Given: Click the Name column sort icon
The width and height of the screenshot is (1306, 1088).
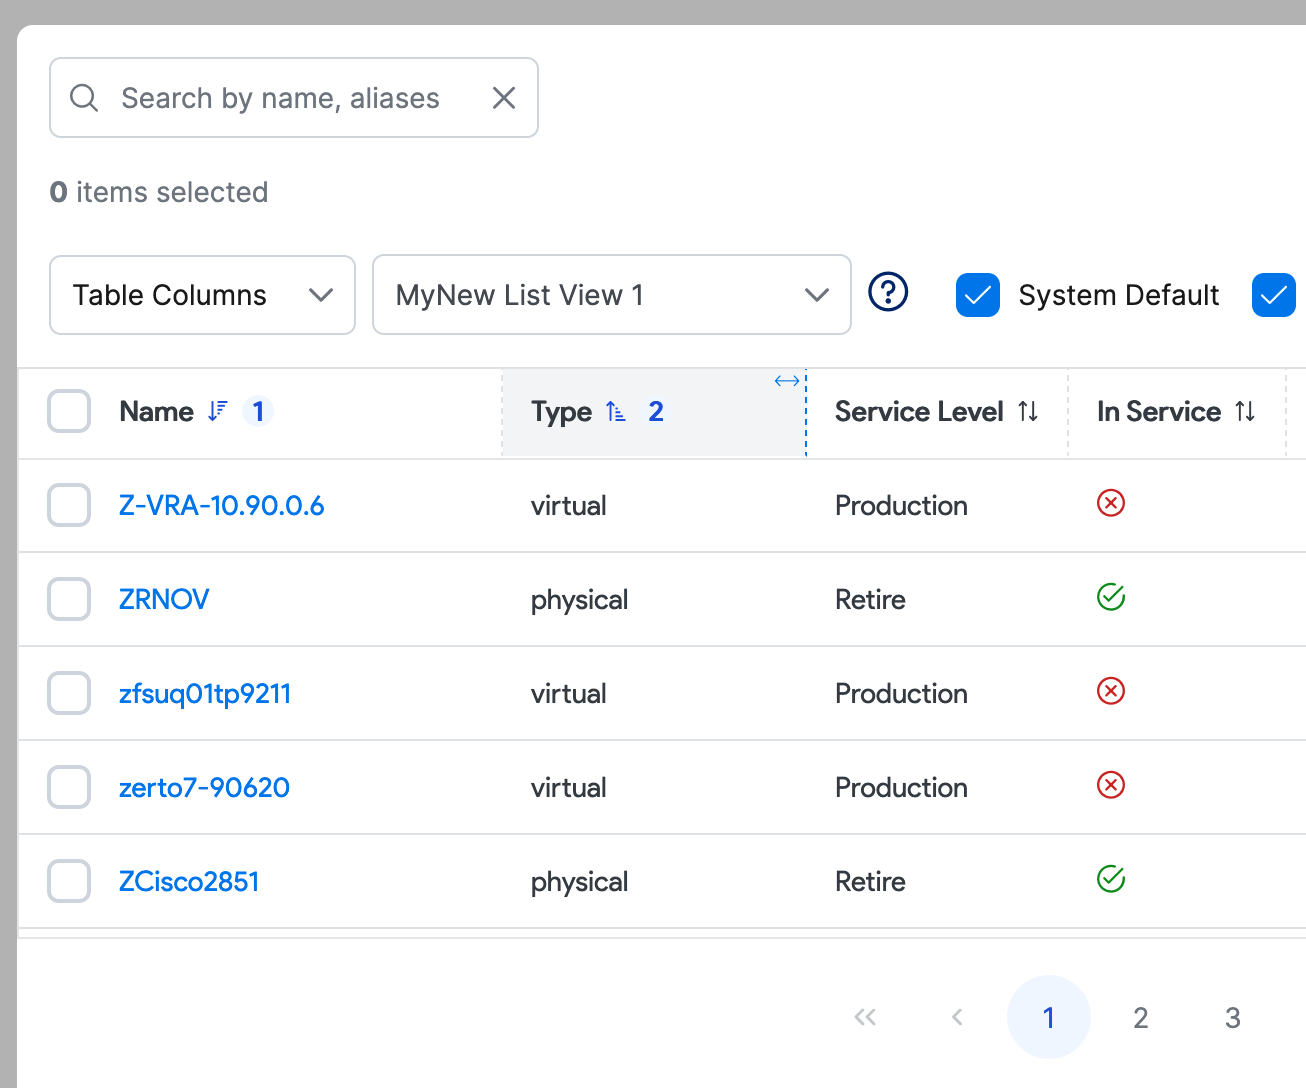Looking at the screenshot, I should [217, 411].
